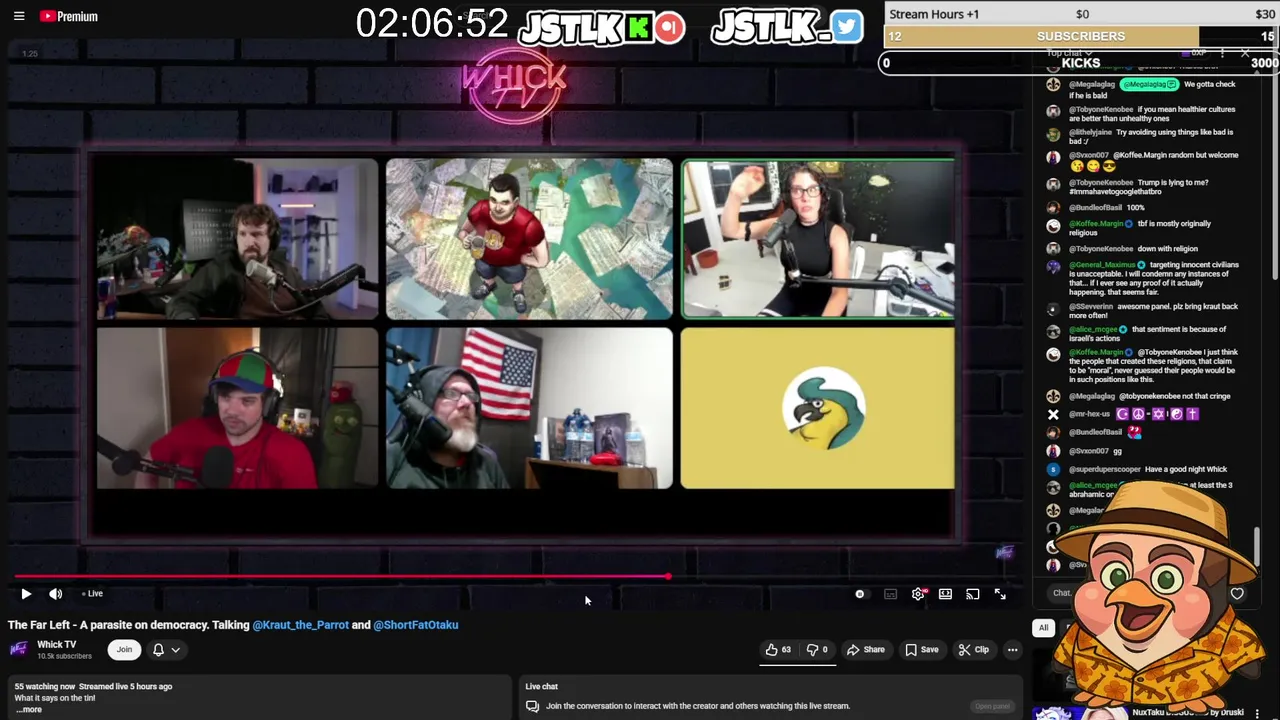Open Whick TV channel avatar
This screenshot has width=1280, height=720.
tap(18, 650)
